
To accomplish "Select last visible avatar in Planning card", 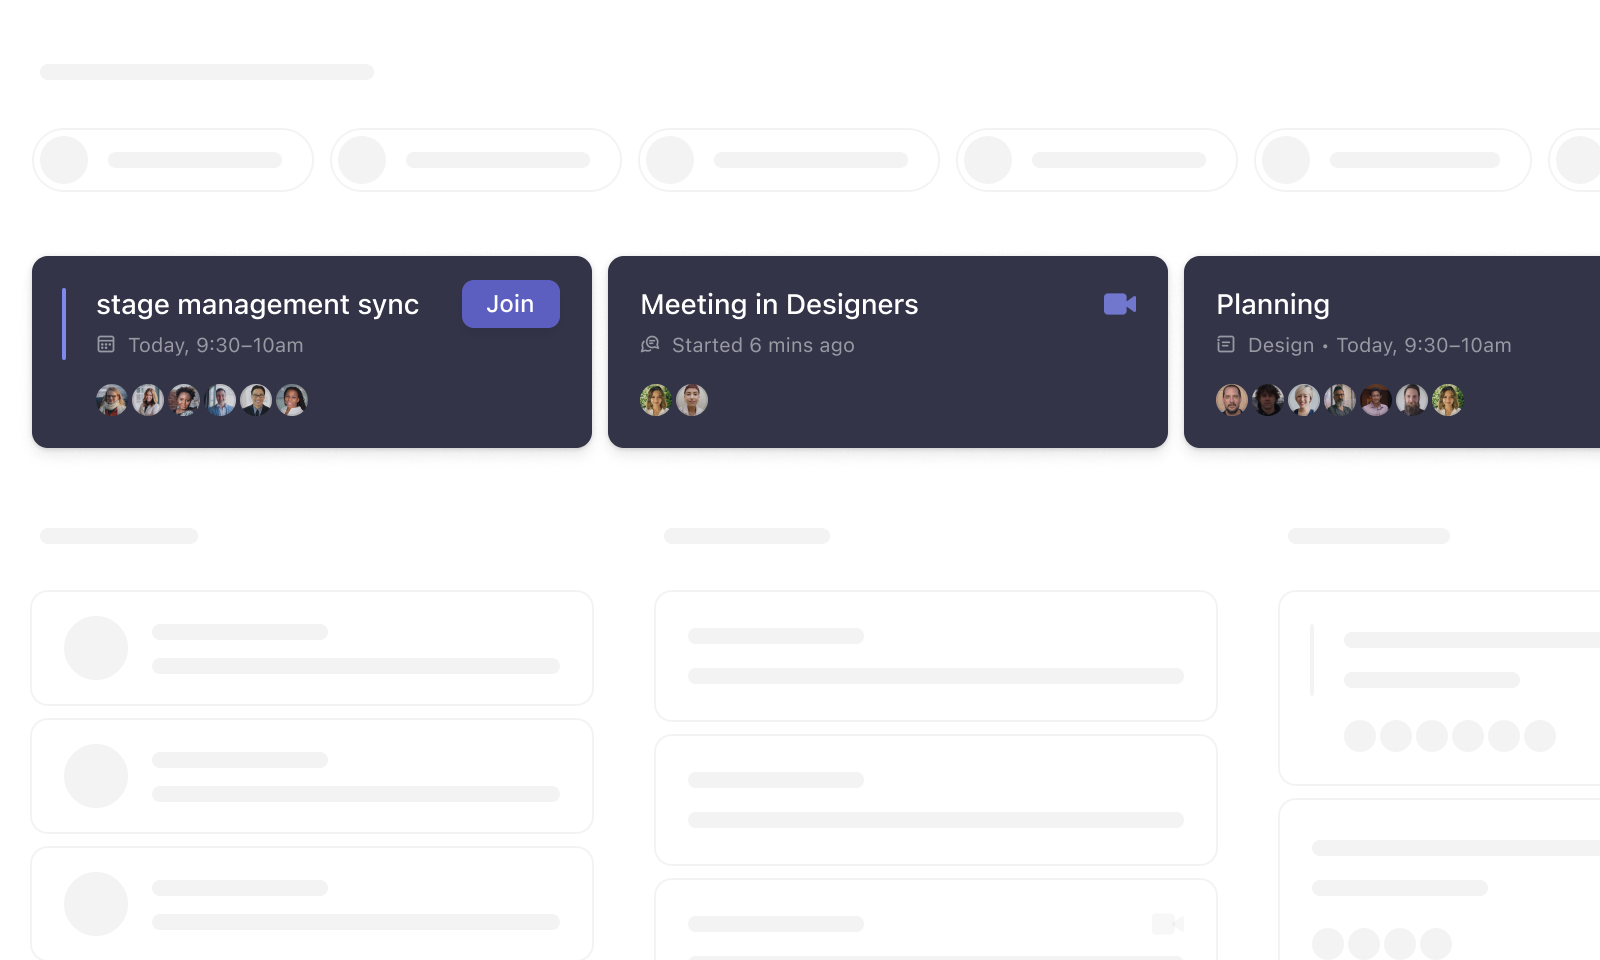I will tap(1448, 400).
